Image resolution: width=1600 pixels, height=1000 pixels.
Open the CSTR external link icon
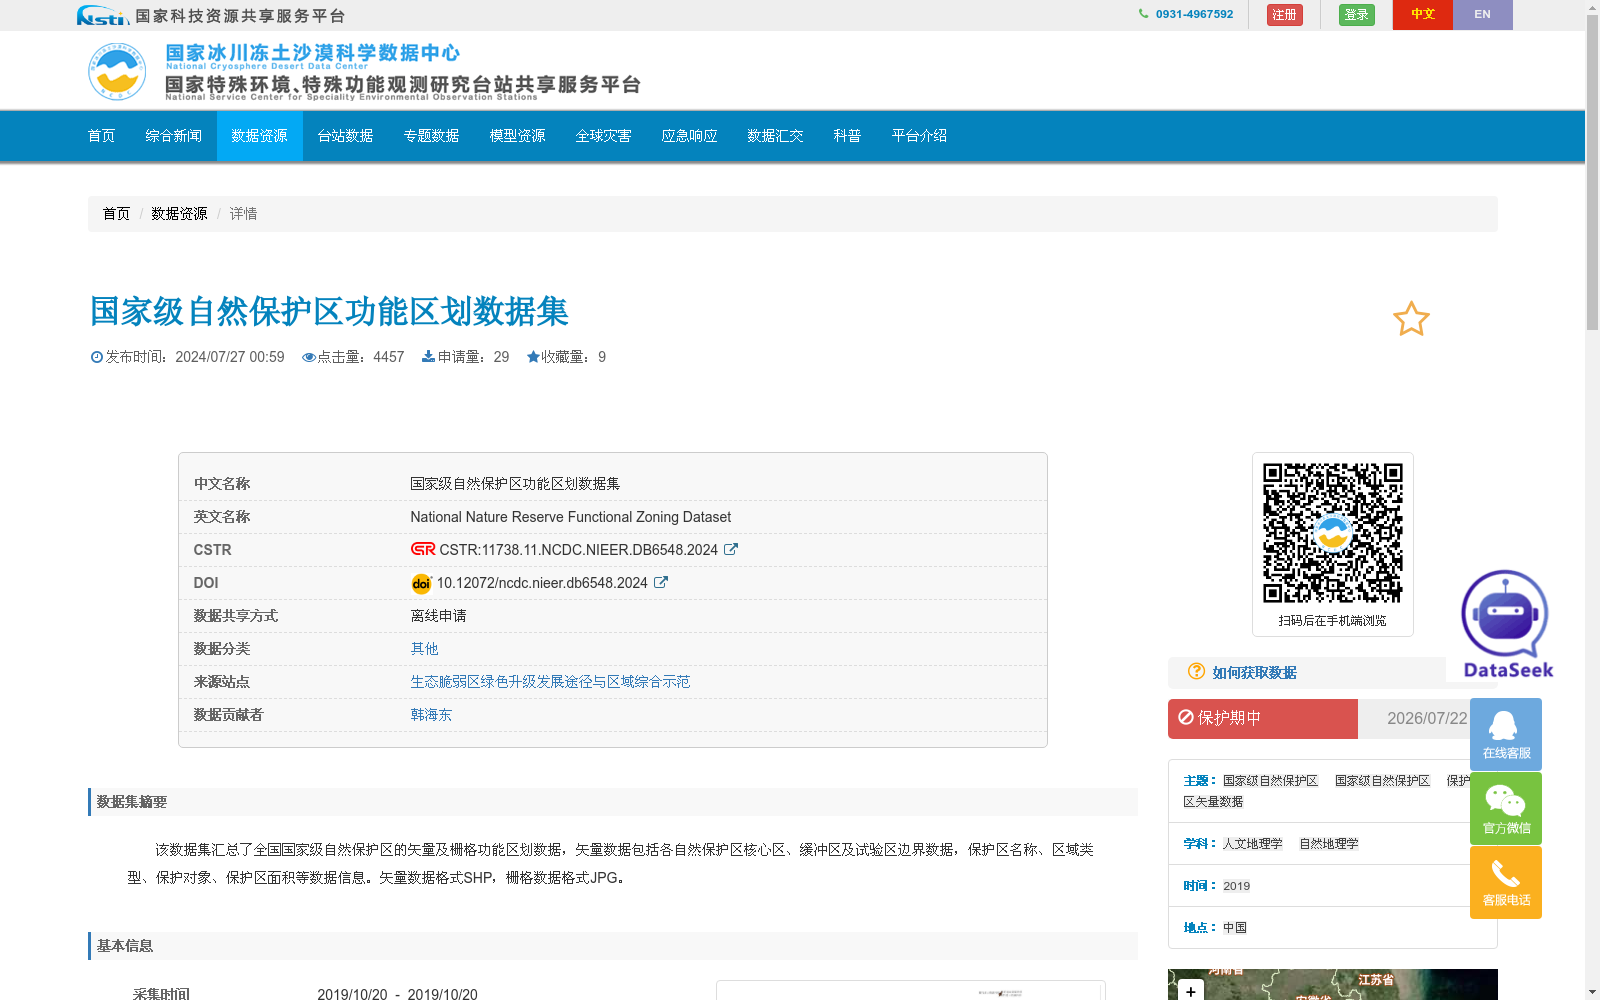pyautogui.click(x=731, y=549)
